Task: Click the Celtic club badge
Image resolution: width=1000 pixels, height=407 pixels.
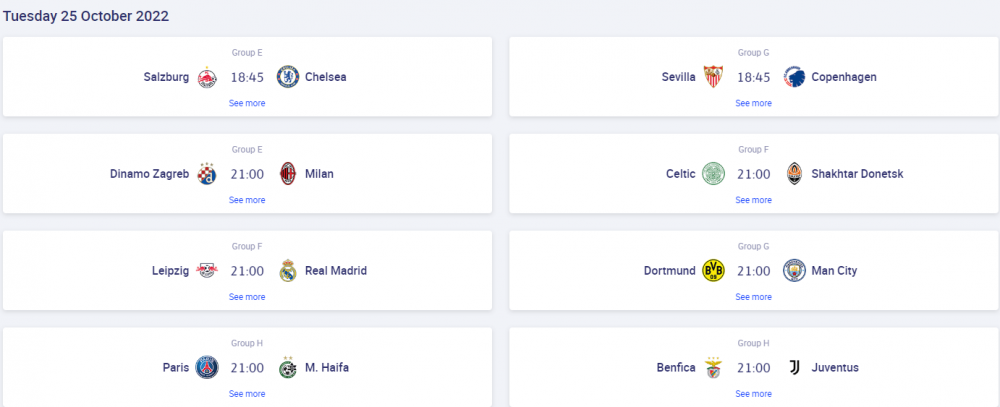Action: tap(713, 174)
